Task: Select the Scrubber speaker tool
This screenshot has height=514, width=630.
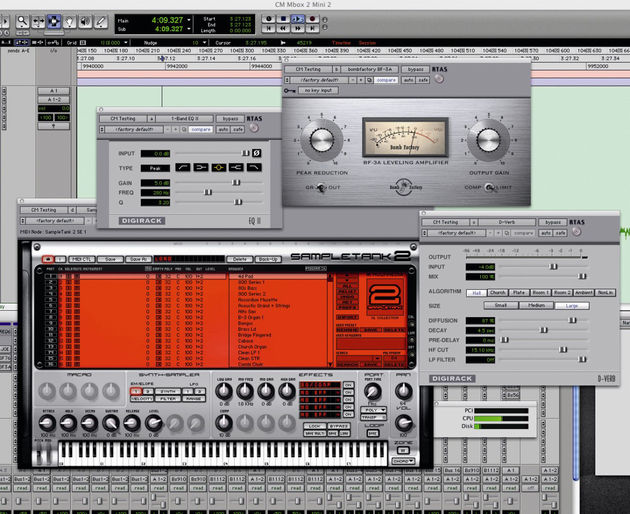Action: pyautogui.click(x=85, y=21)
